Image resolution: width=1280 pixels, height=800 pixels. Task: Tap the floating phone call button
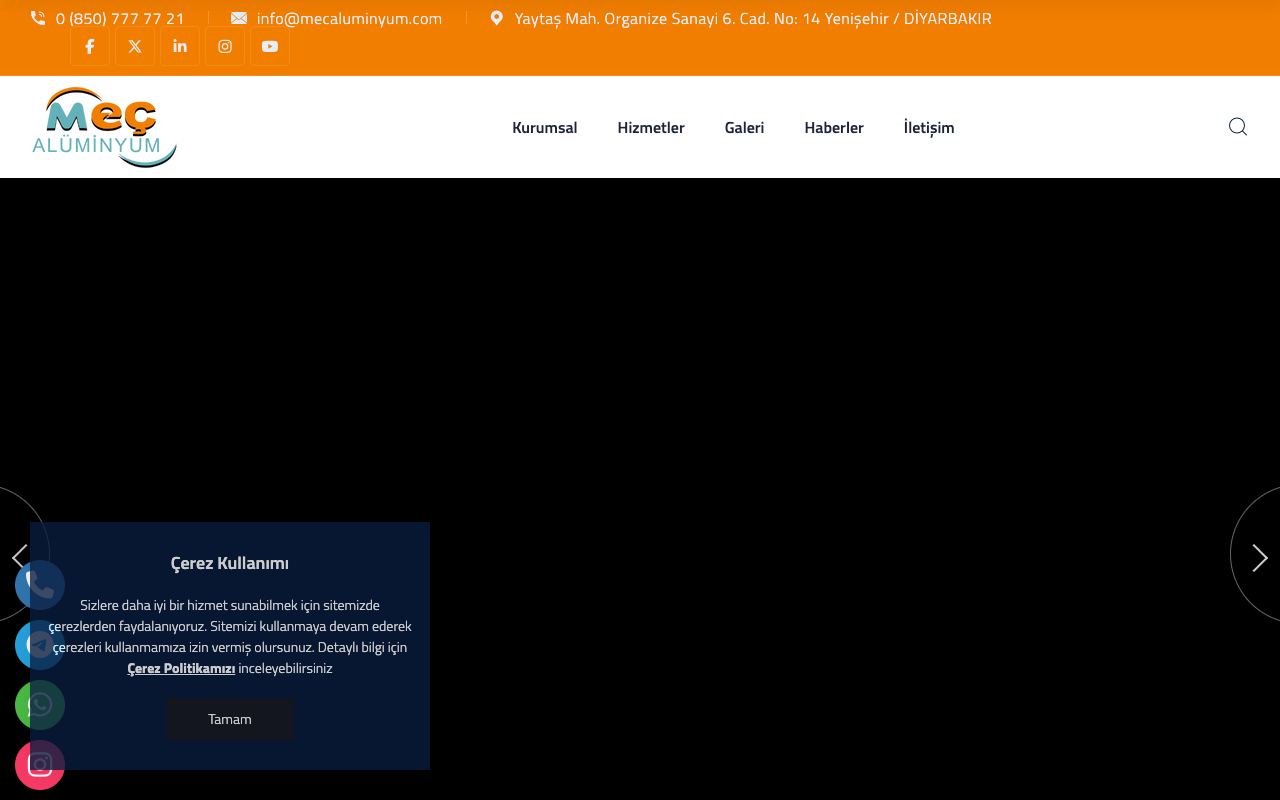point(40,585)
